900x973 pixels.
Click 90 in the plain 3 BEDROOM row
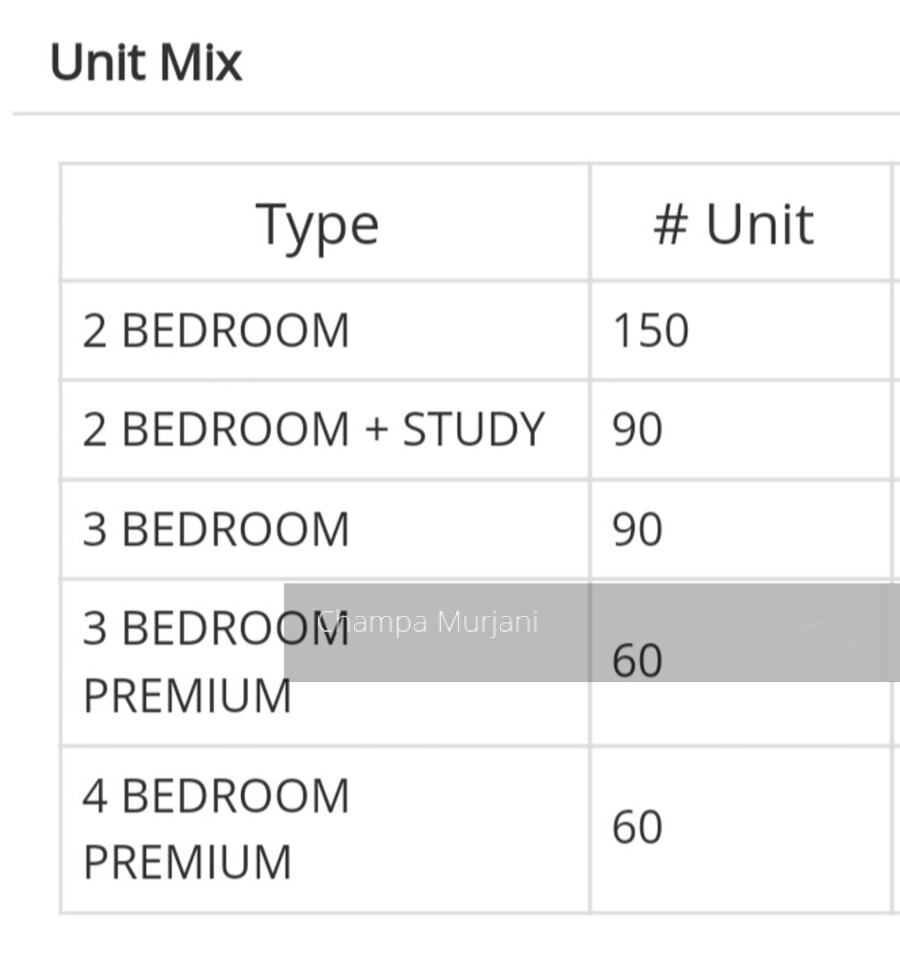click(x=637, y=529)
